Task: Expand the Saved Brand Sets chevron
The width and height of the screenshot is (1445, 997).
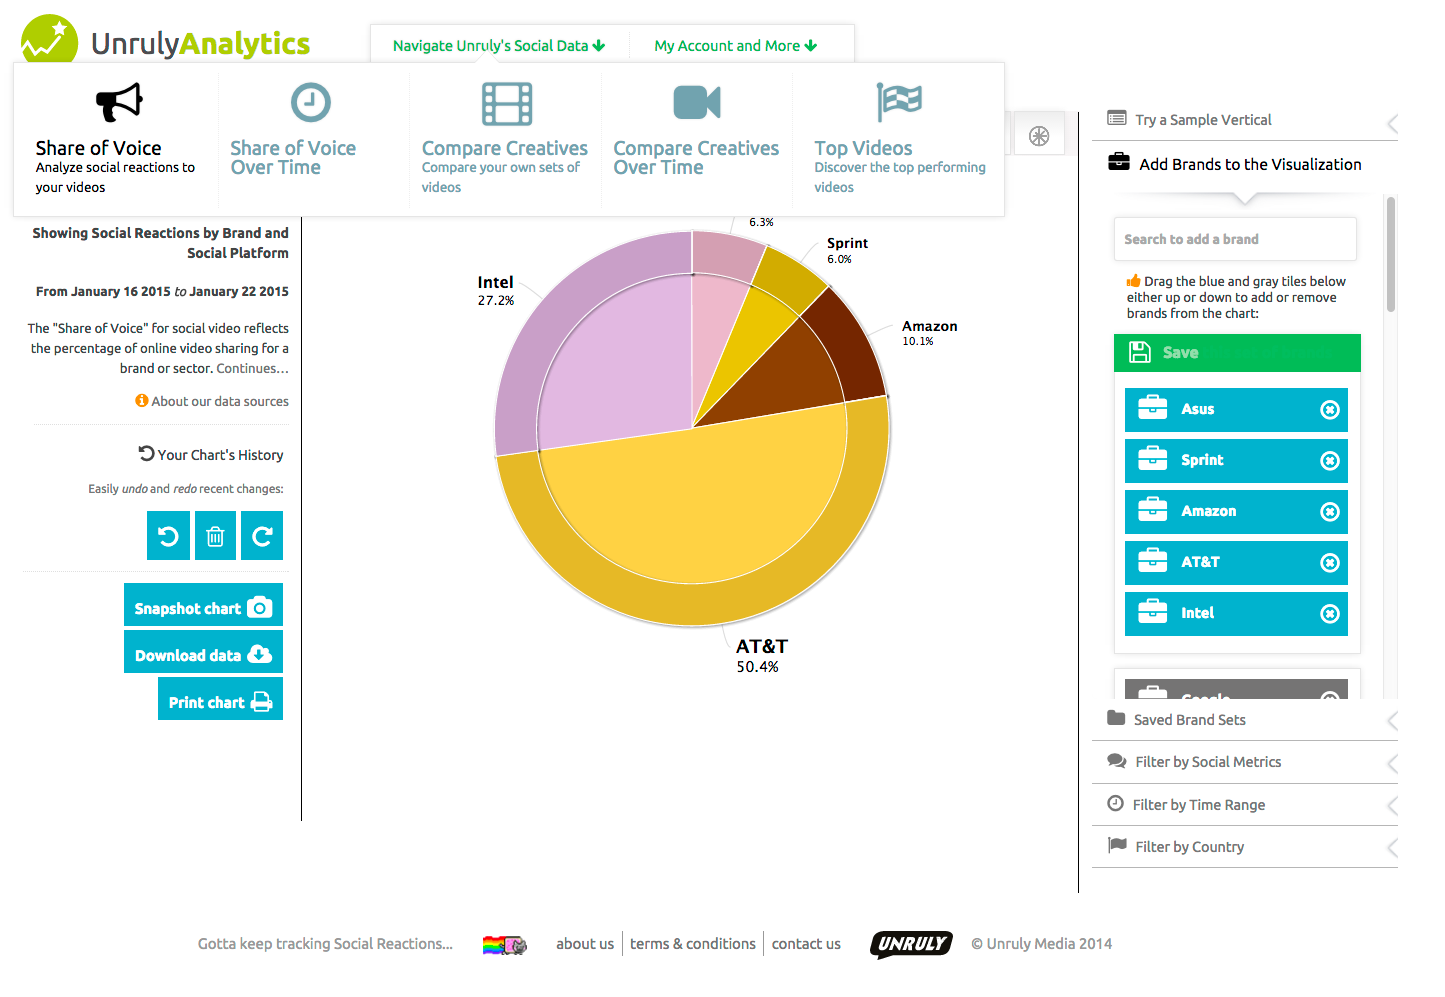Action: (x=1392, y=721)
